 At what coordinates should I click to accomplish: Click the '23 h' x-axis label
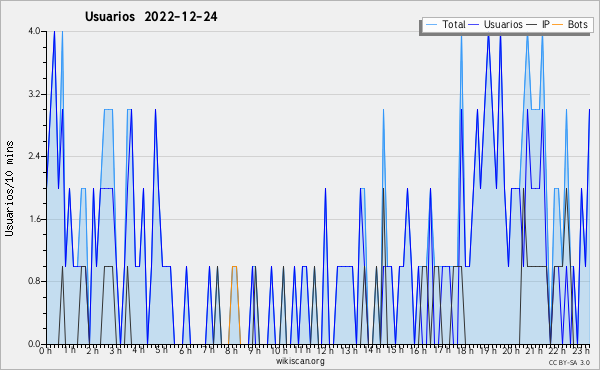click(x=581, y=350)
